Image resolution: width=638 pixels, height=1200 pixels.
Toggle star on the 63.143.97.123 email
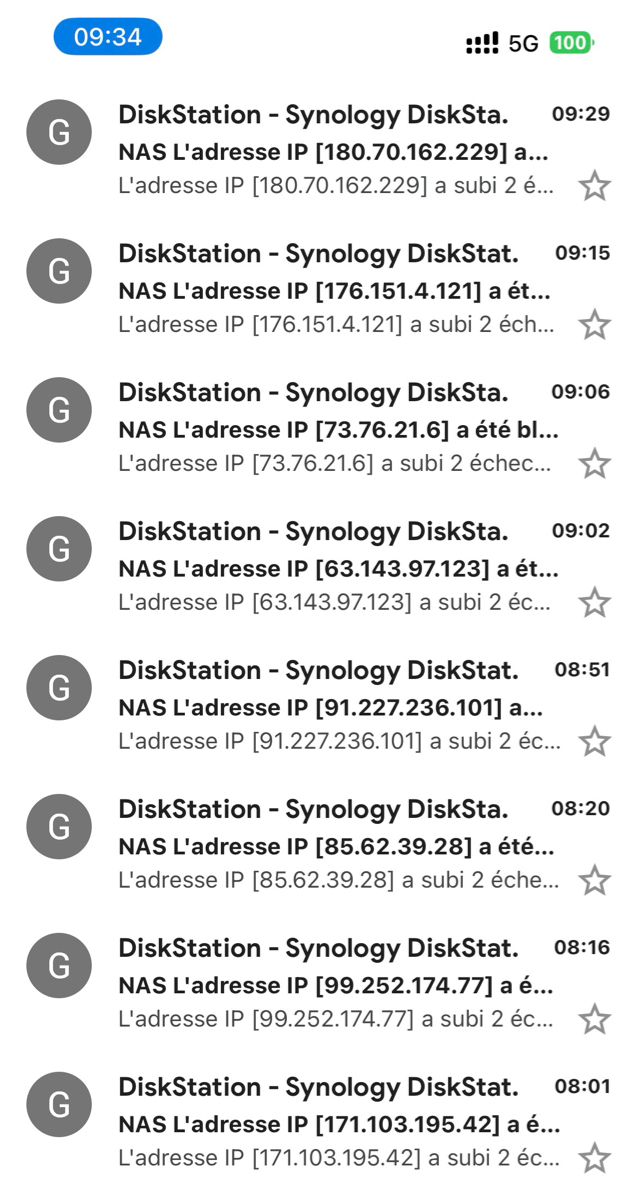tap(595, 603)
